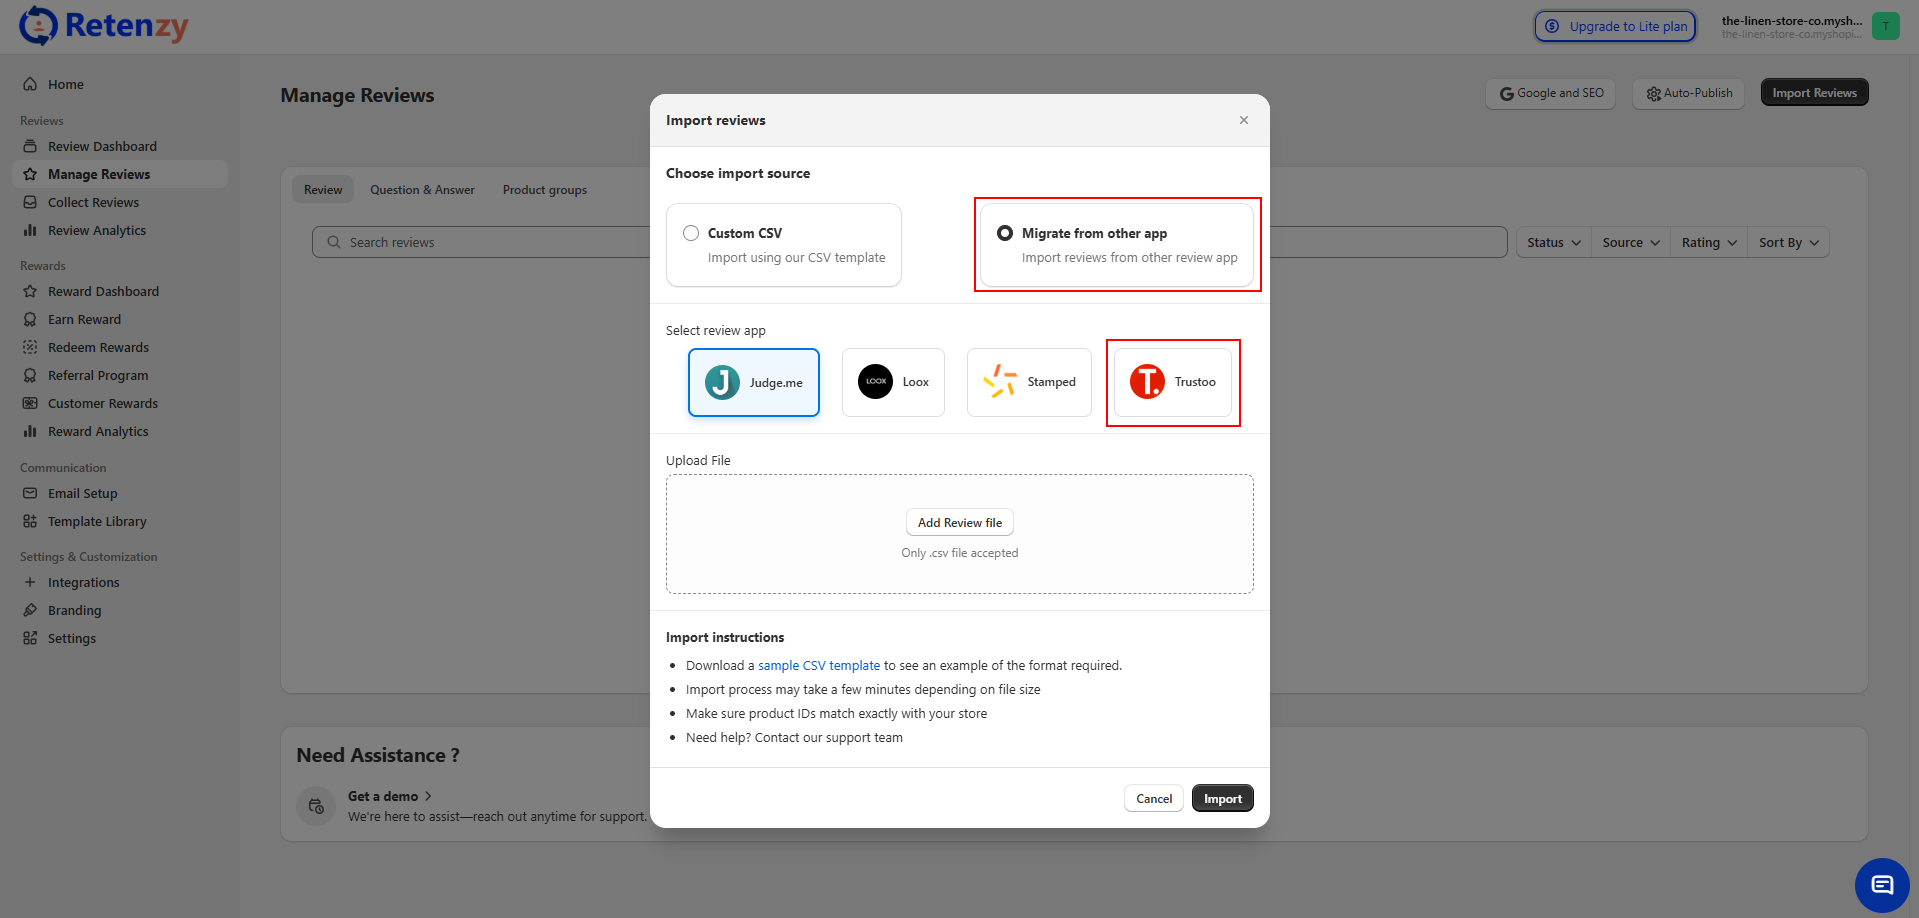Click the Manage Reviews star icon

(x=30, y=174)
